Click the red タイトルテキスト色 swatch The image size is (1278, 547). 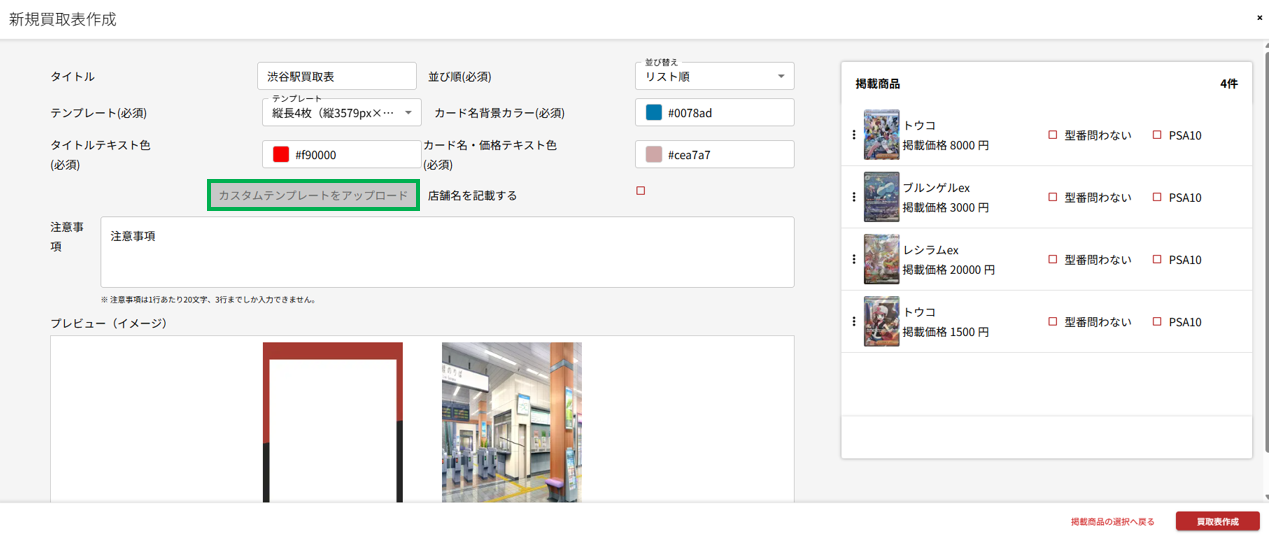281,155
